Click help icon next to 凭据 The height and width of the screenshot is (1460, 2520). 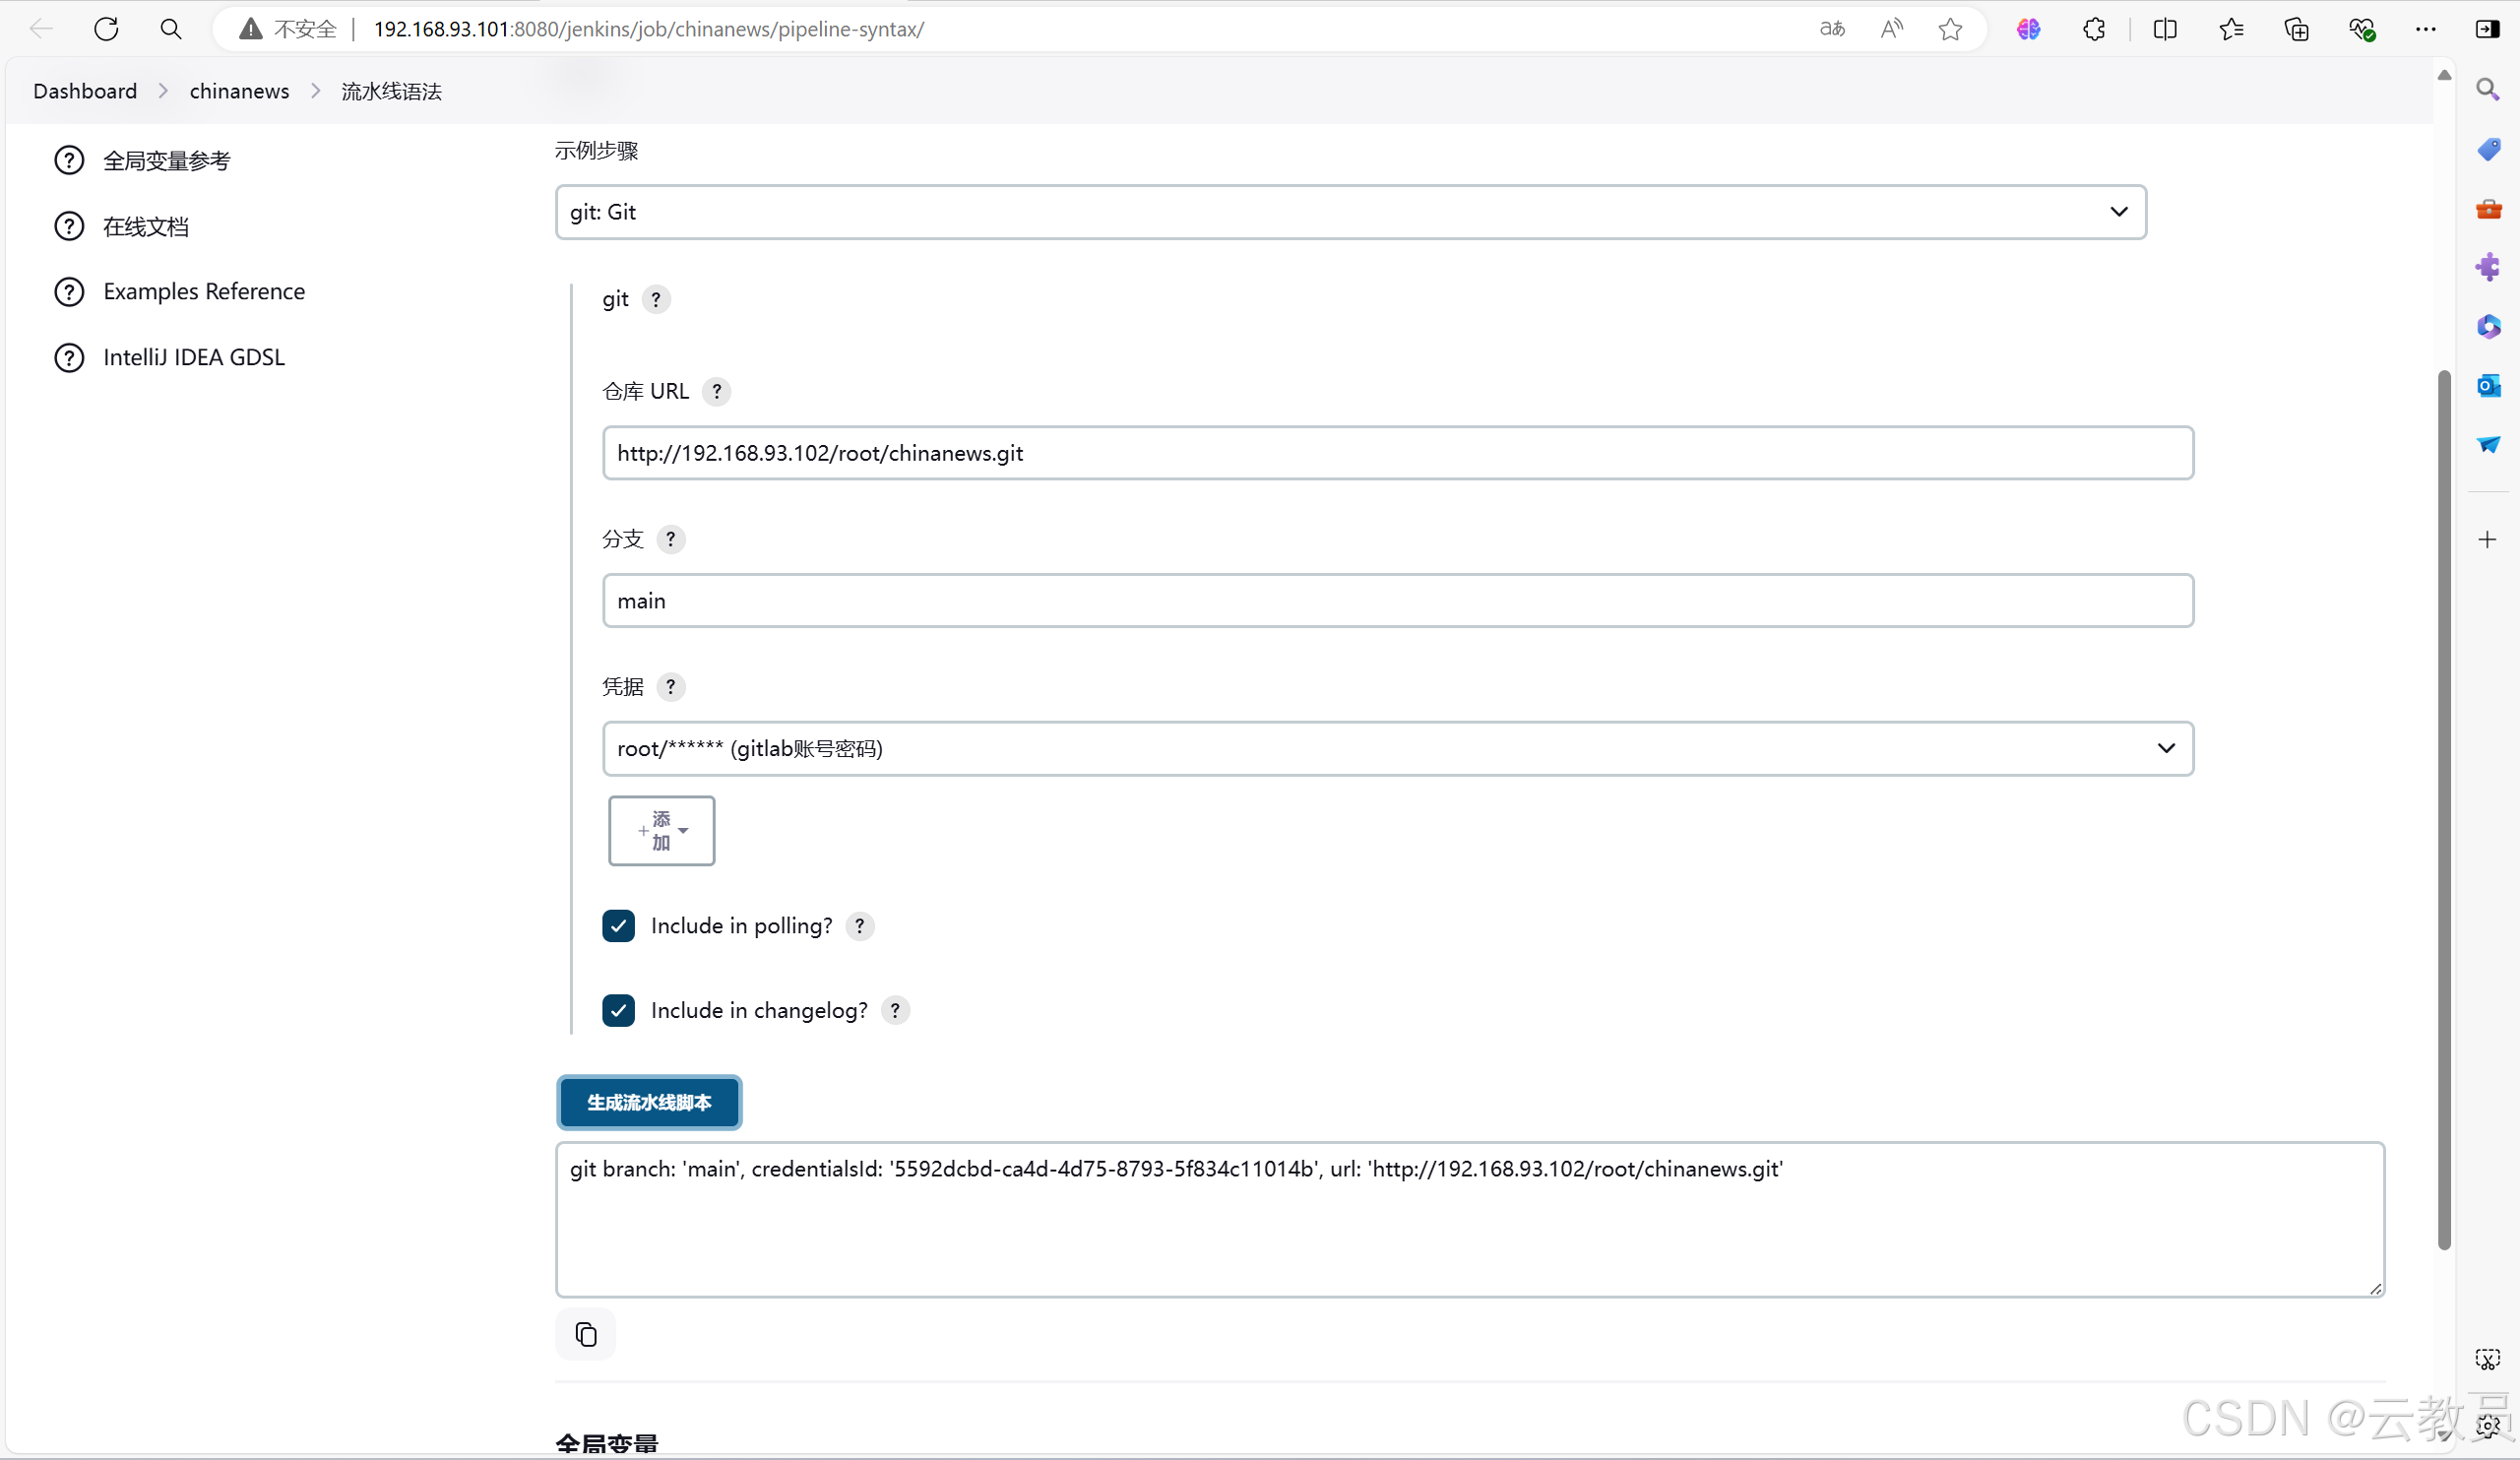671,687
